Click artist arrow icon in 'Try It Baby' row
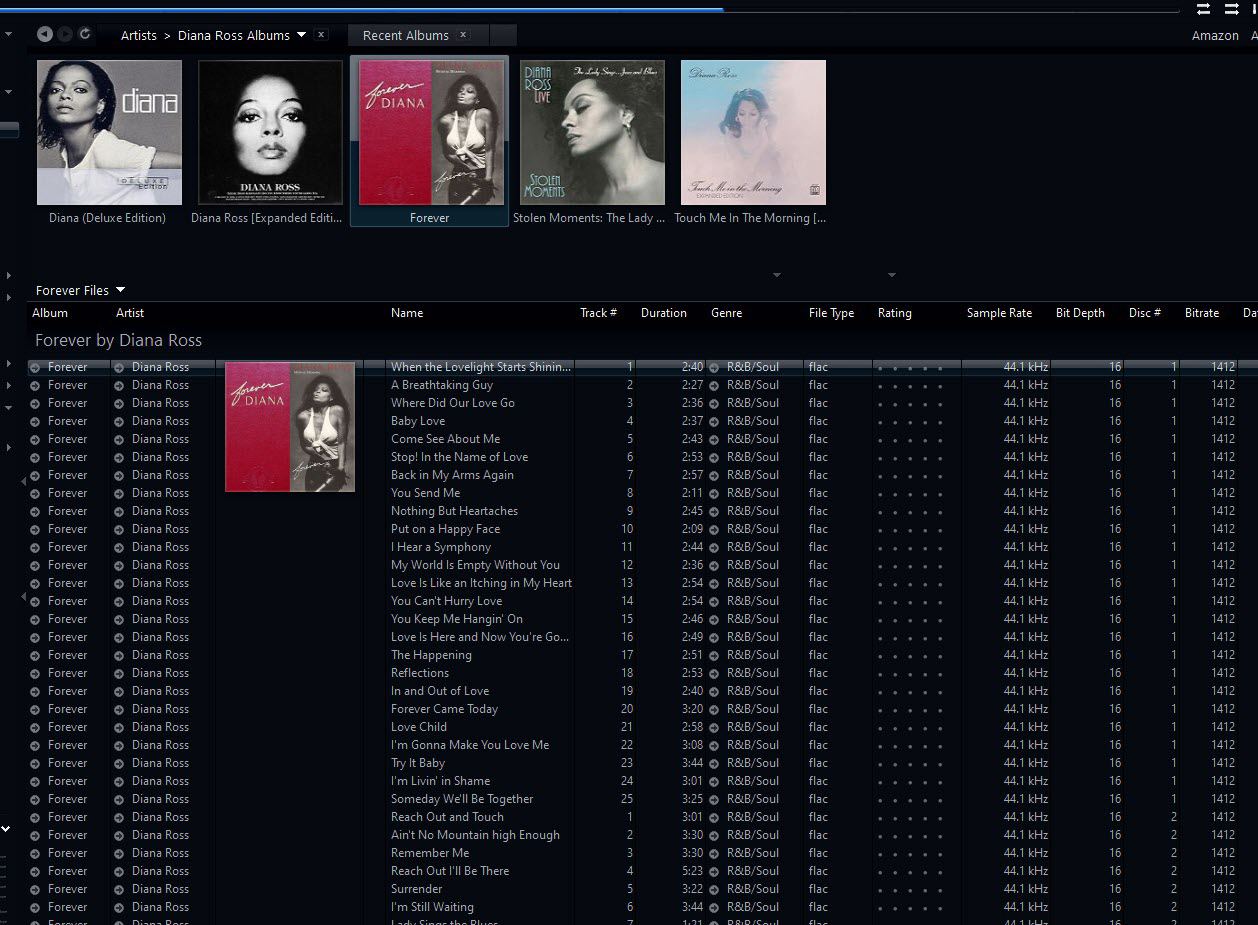Screen dimensions: 1258x925 [x=119, y=763]
